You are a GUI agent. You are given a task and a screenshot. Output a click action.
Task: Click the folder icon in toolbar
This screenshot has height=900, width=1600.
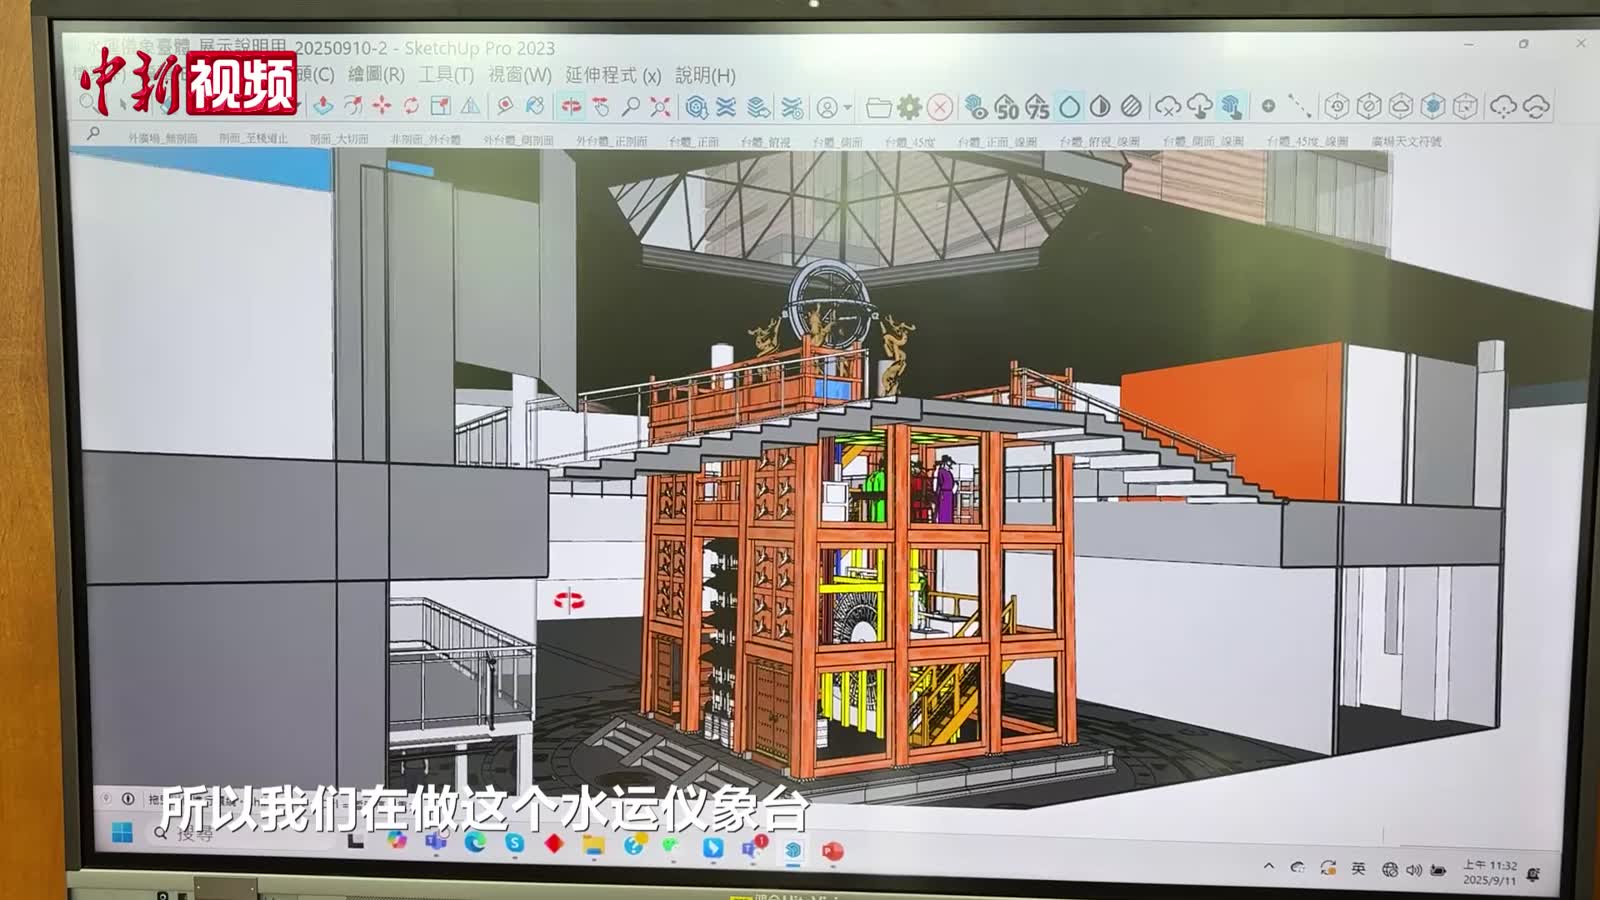[x=878, y=106]
